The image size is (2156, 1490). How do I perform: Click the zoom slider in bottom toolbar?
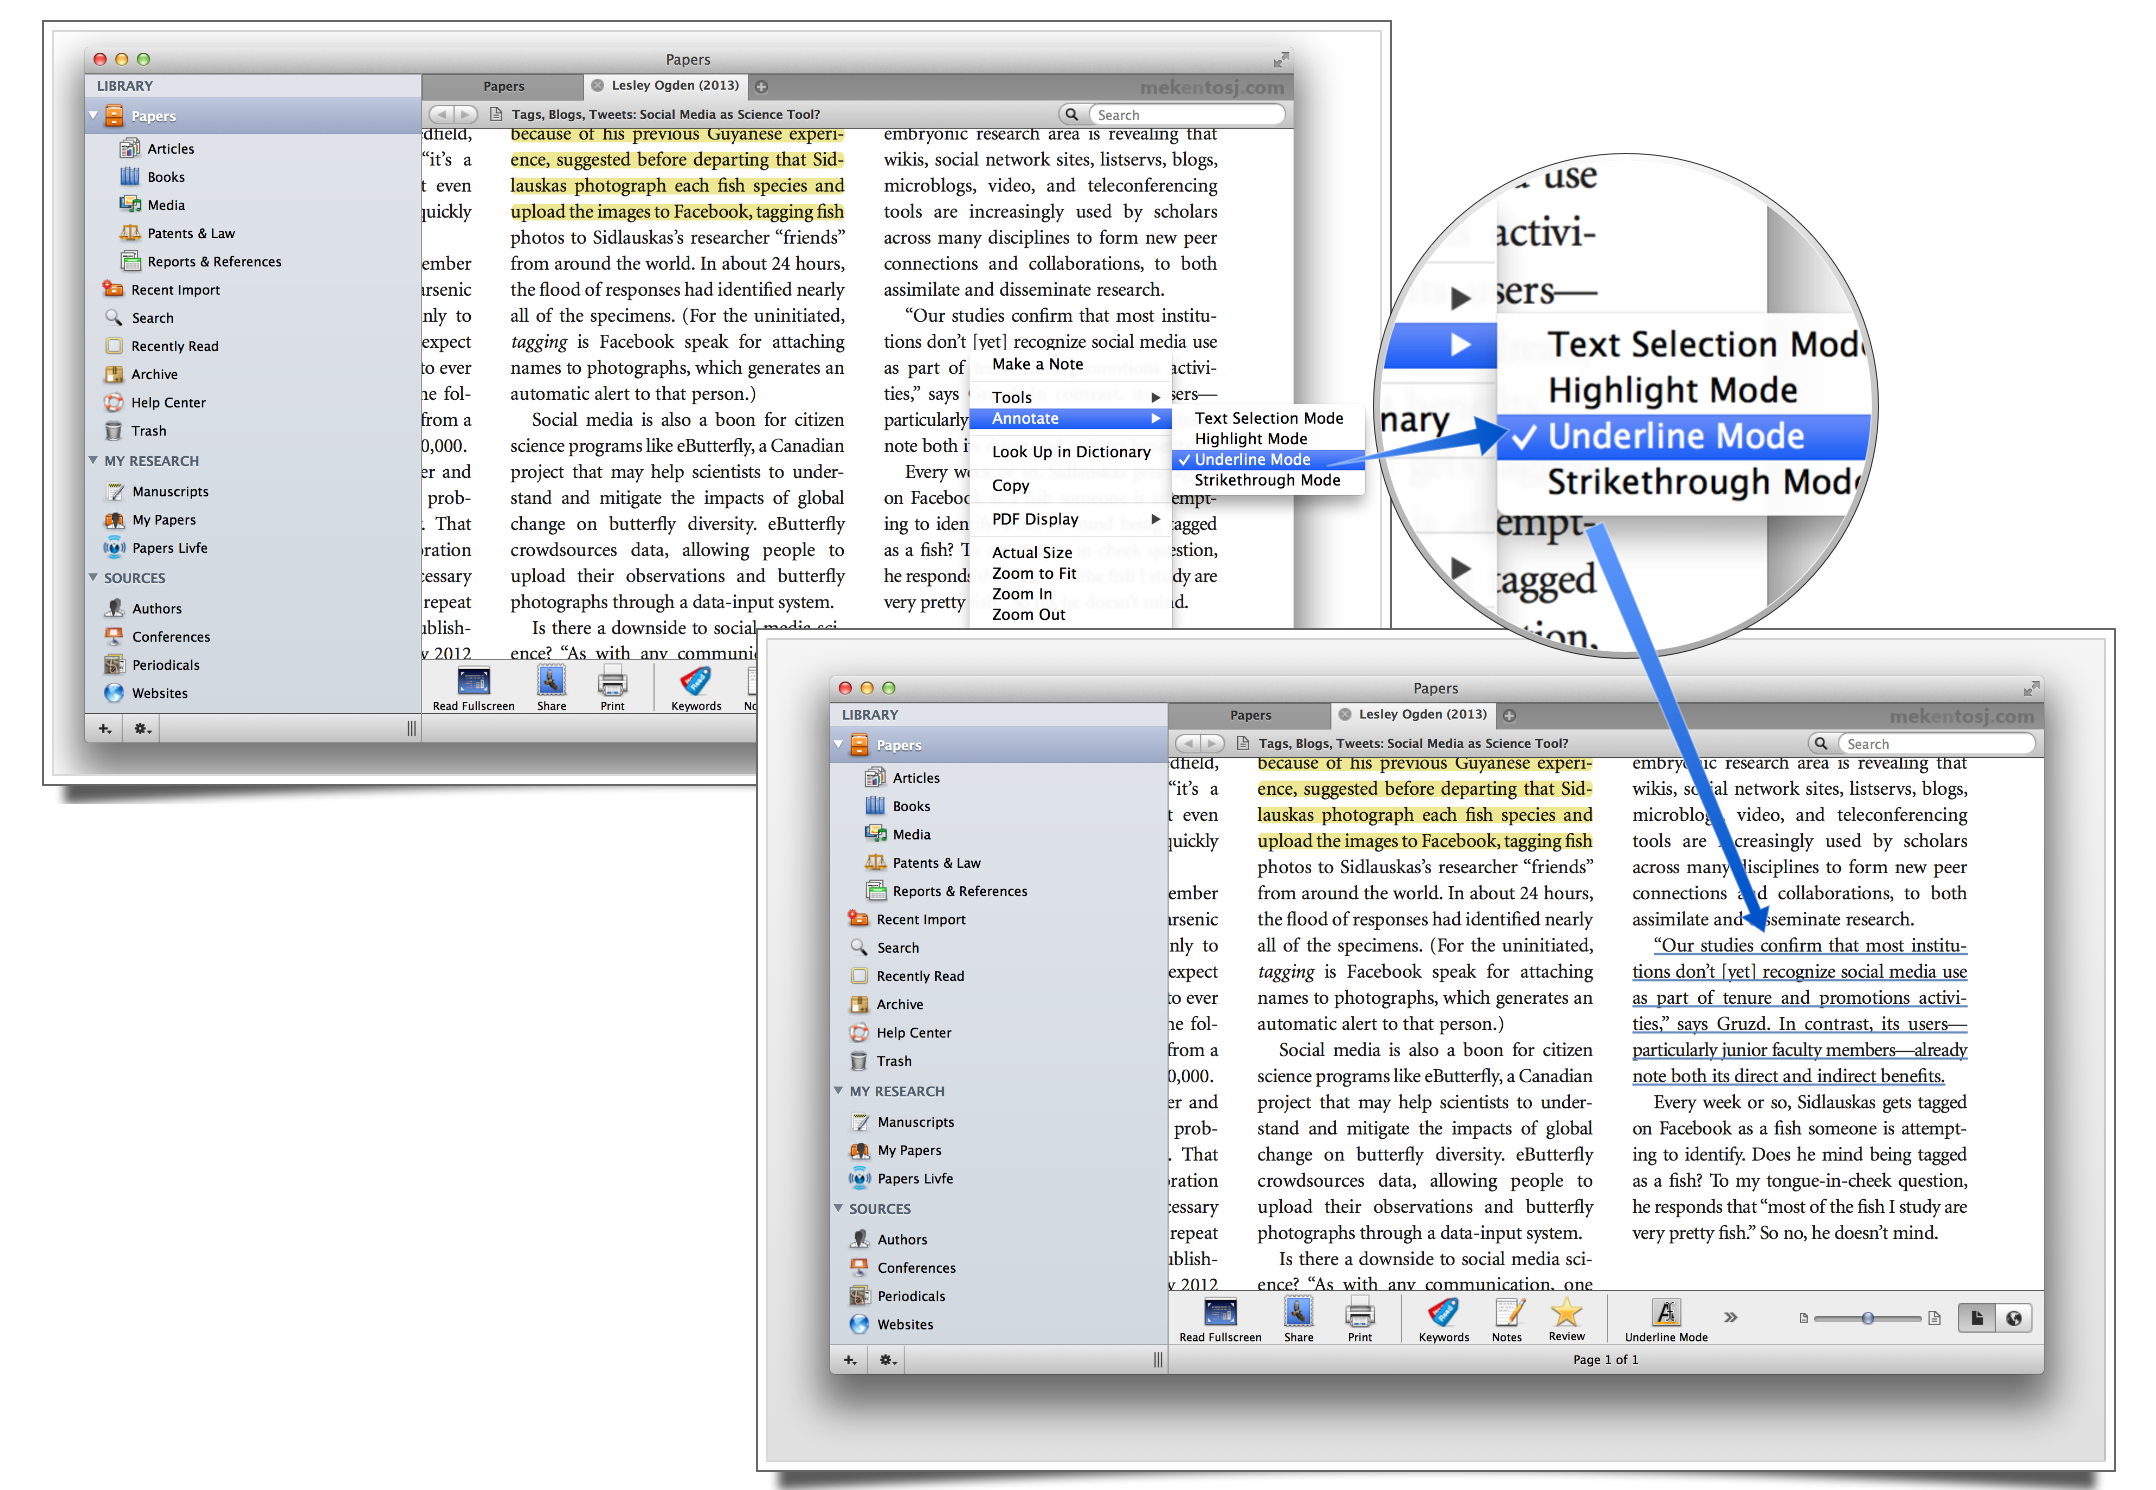pyautogui.click(x=1867, y=1318)
